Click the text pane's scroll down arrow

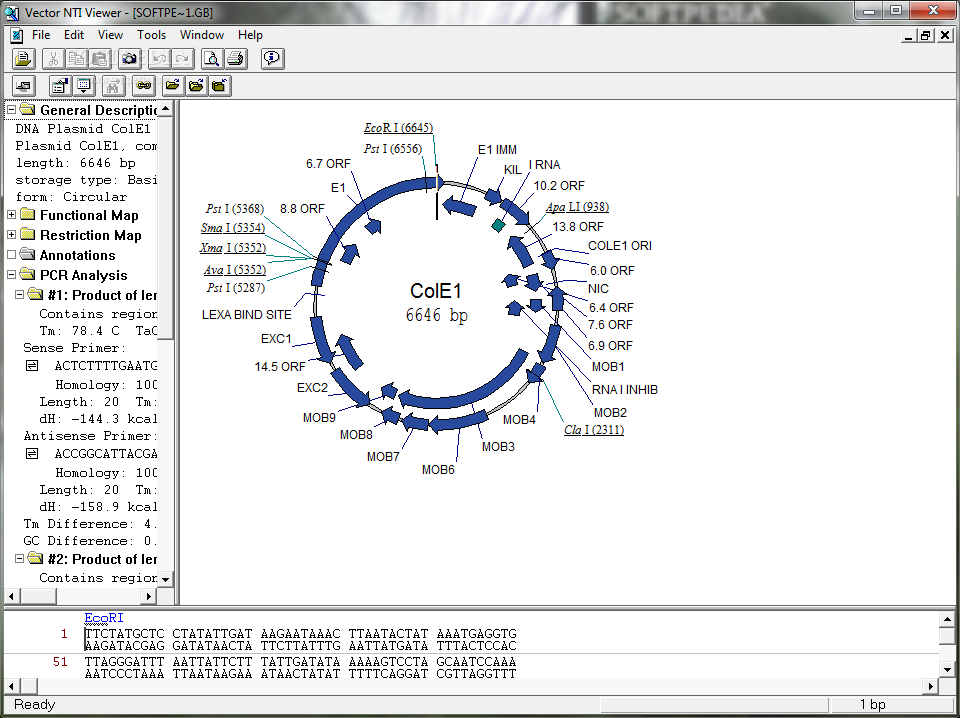[165, 578]
